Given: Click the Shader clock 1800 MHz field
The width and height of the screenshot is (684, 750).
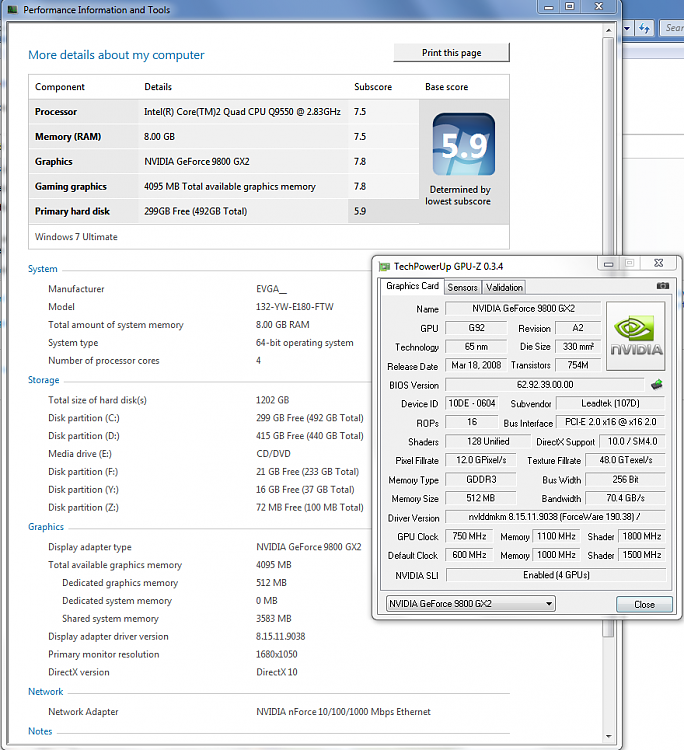Looking at the screenshot, I should [641, 536].
